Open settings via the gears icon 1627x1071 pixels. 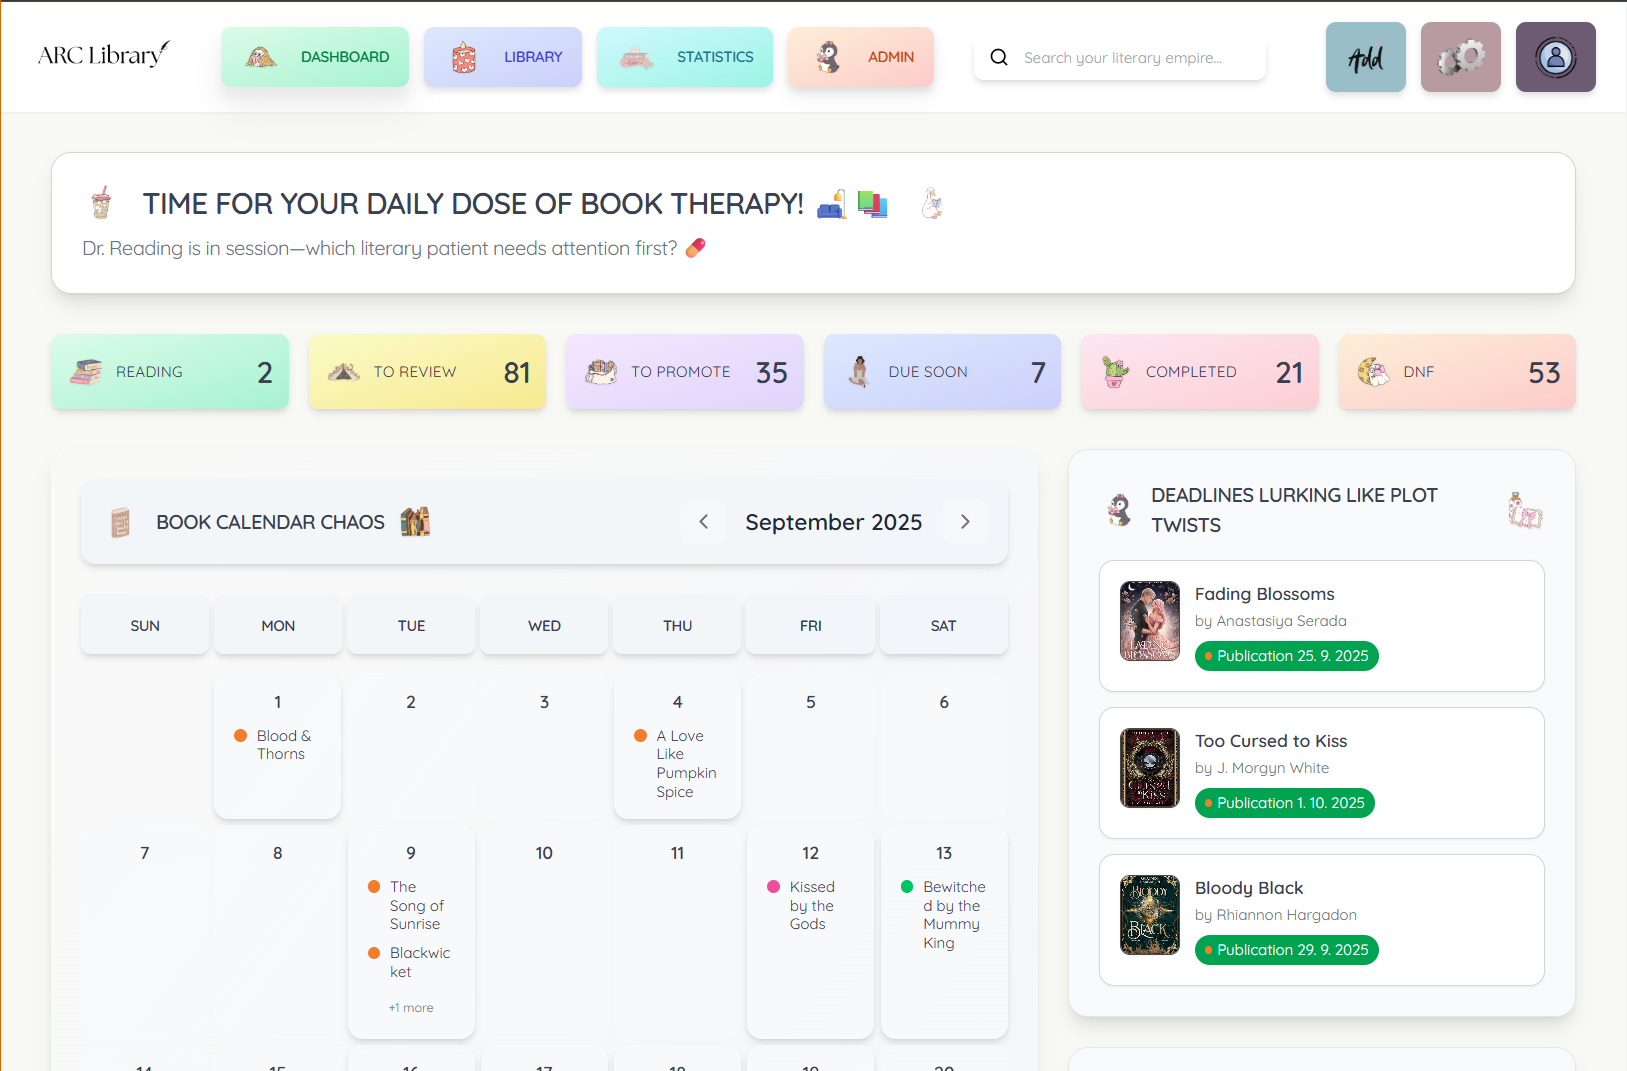[x=1460, y=58]
